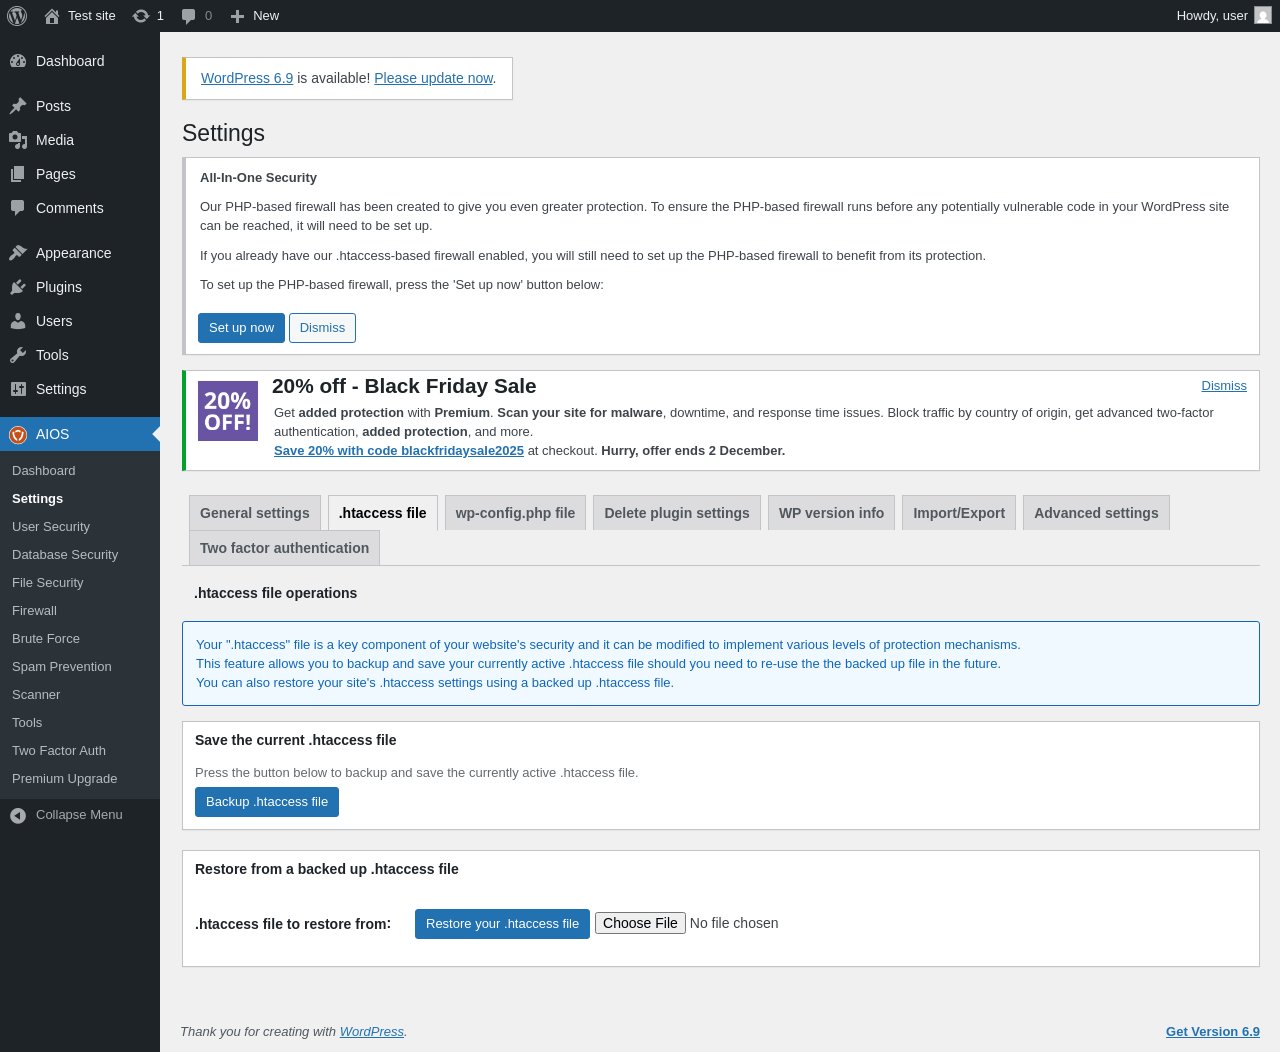Open the Two factor authentication tab
This screenshot has height=1052, width=1280.
(x=284, y=548)
